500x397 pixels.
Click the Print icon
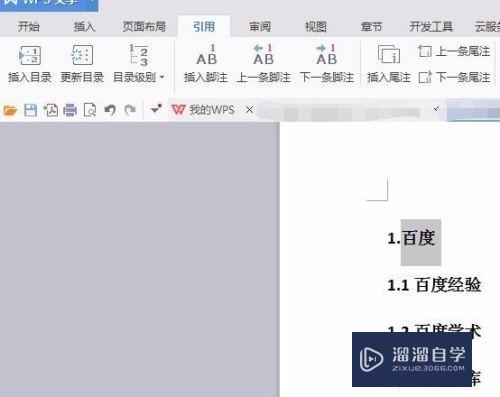tap(70, 110)
